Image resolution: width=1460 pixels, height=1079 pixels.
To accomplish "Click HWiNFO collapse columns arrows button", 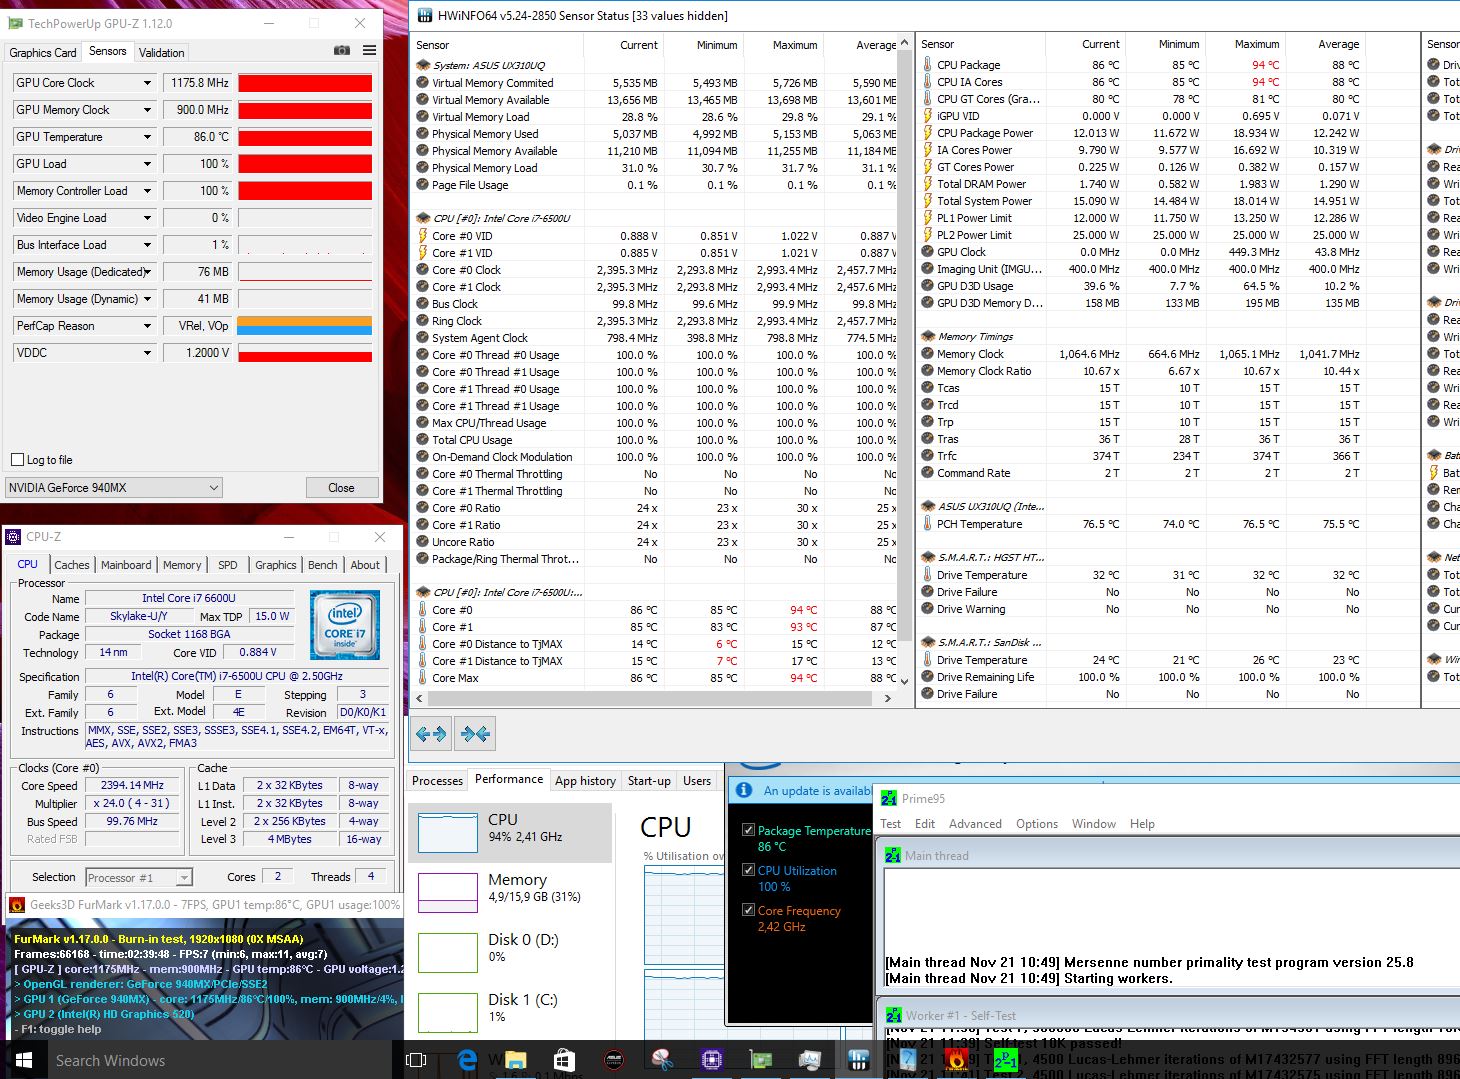I will click(475, 734).
